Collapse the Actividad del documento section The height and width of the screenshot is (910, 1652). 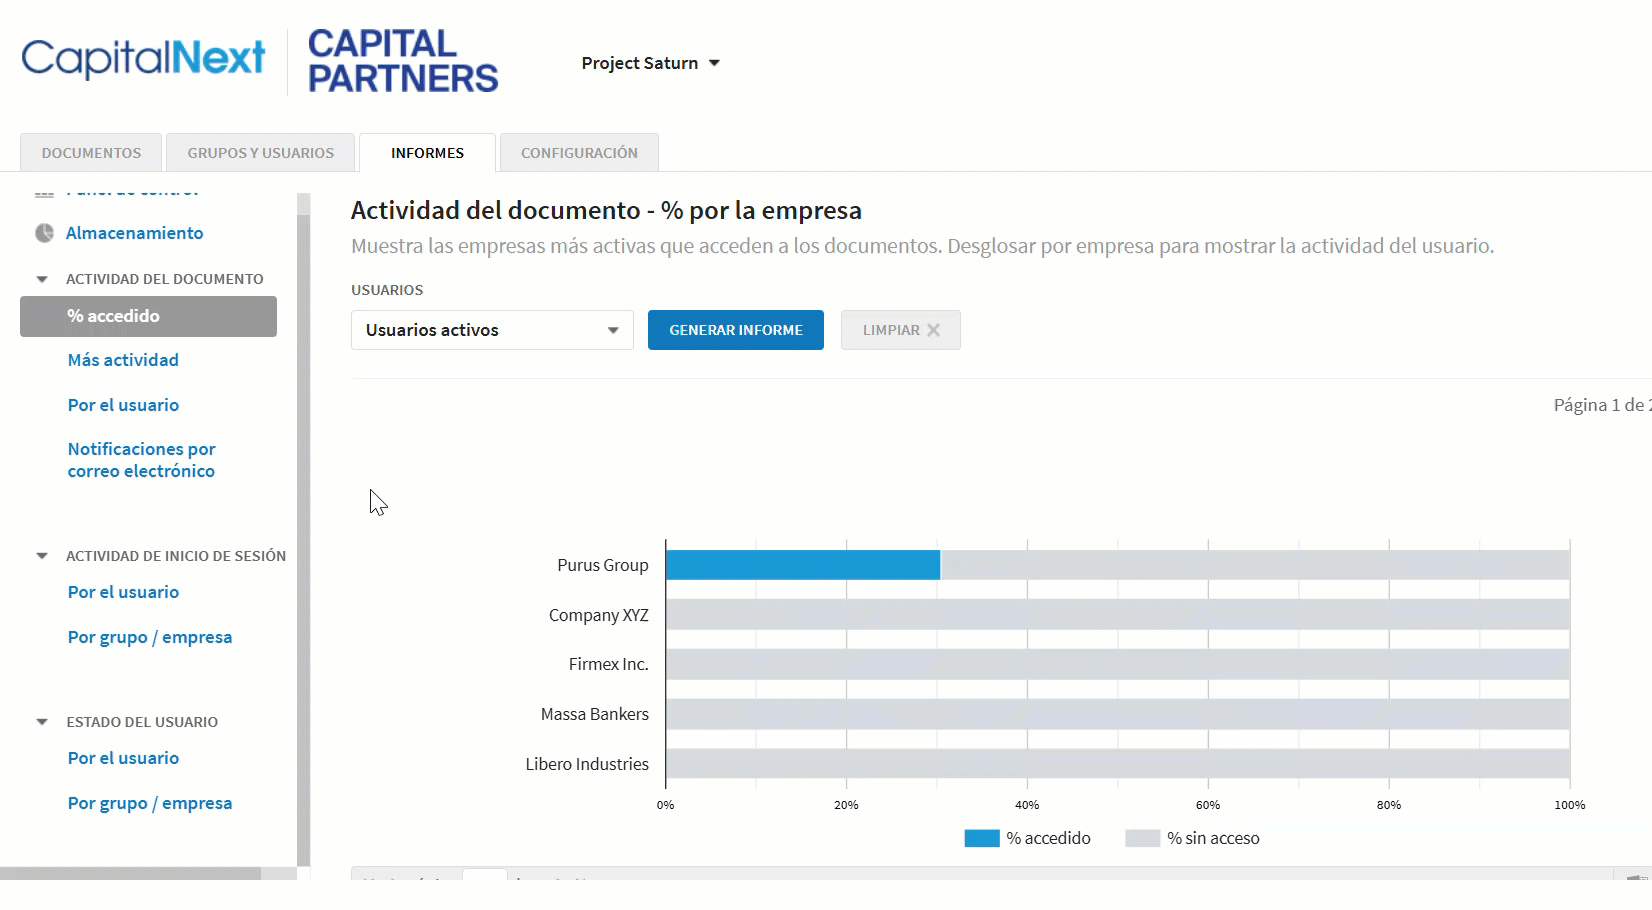pyautogui.click(x=42, y=279)
